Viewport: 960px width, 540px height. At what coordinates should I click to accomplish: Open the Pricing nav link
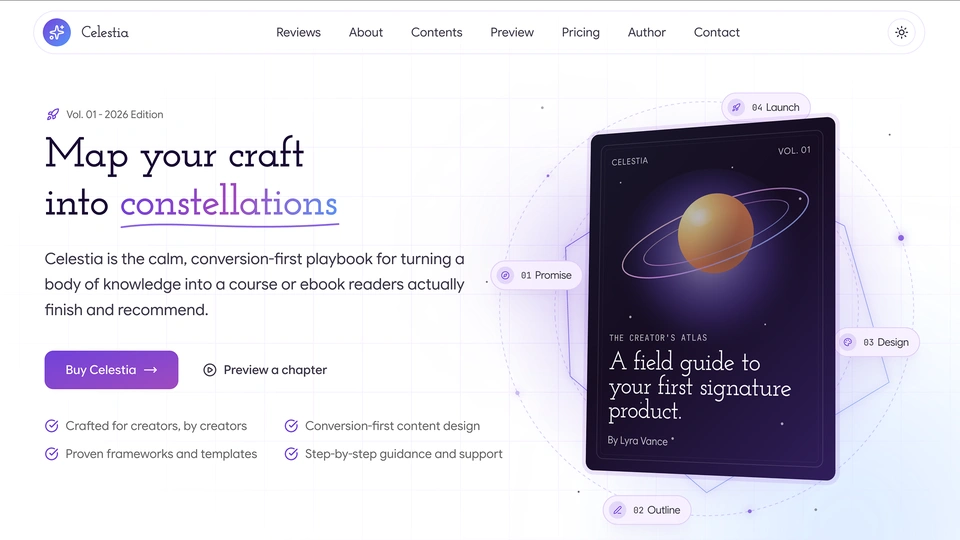(x=580, y=32)
